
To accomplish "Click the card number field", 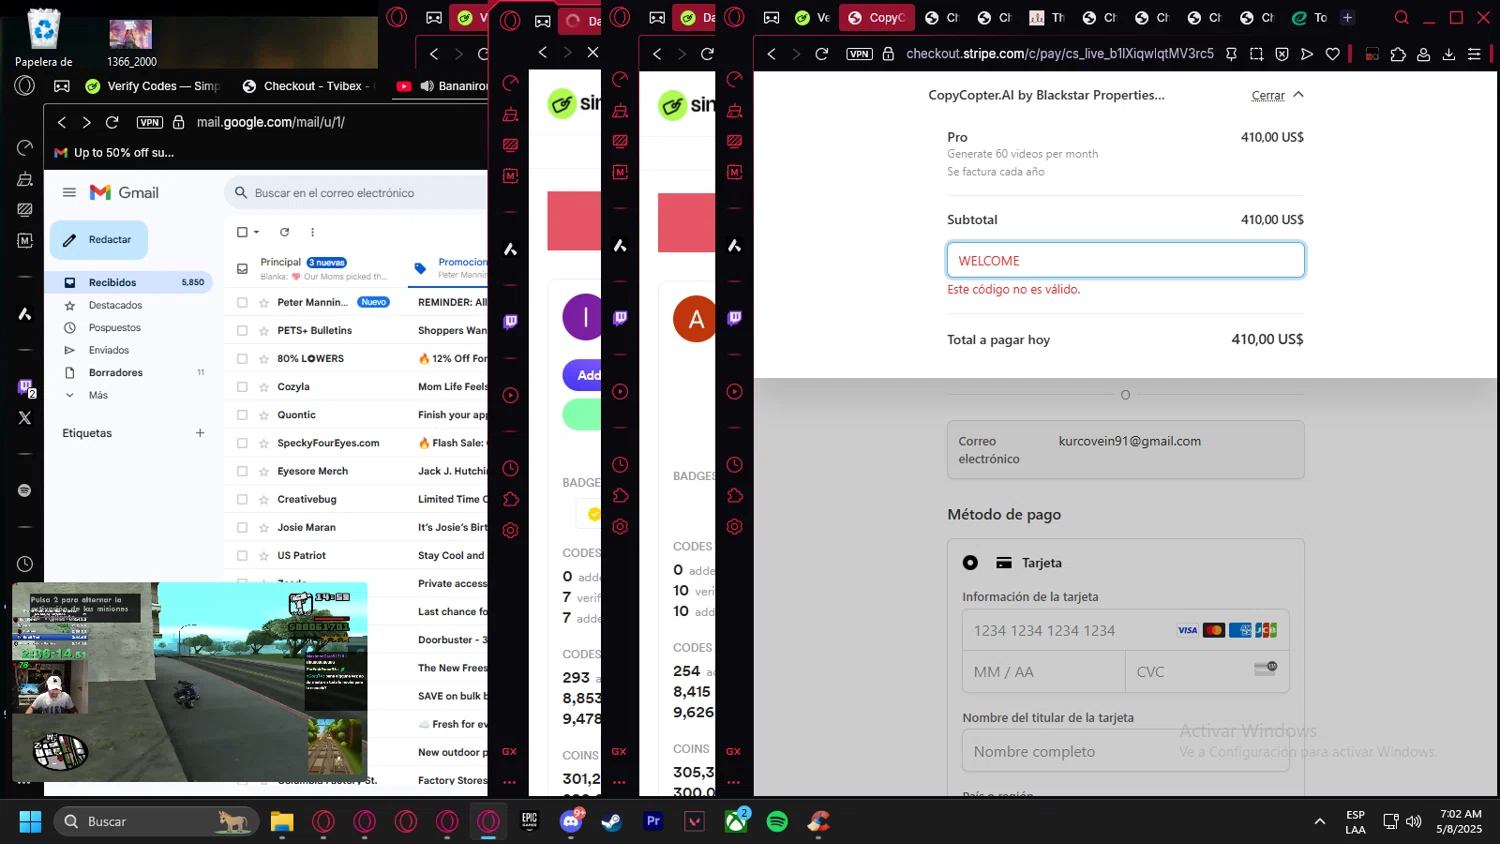I will 1125,631.
